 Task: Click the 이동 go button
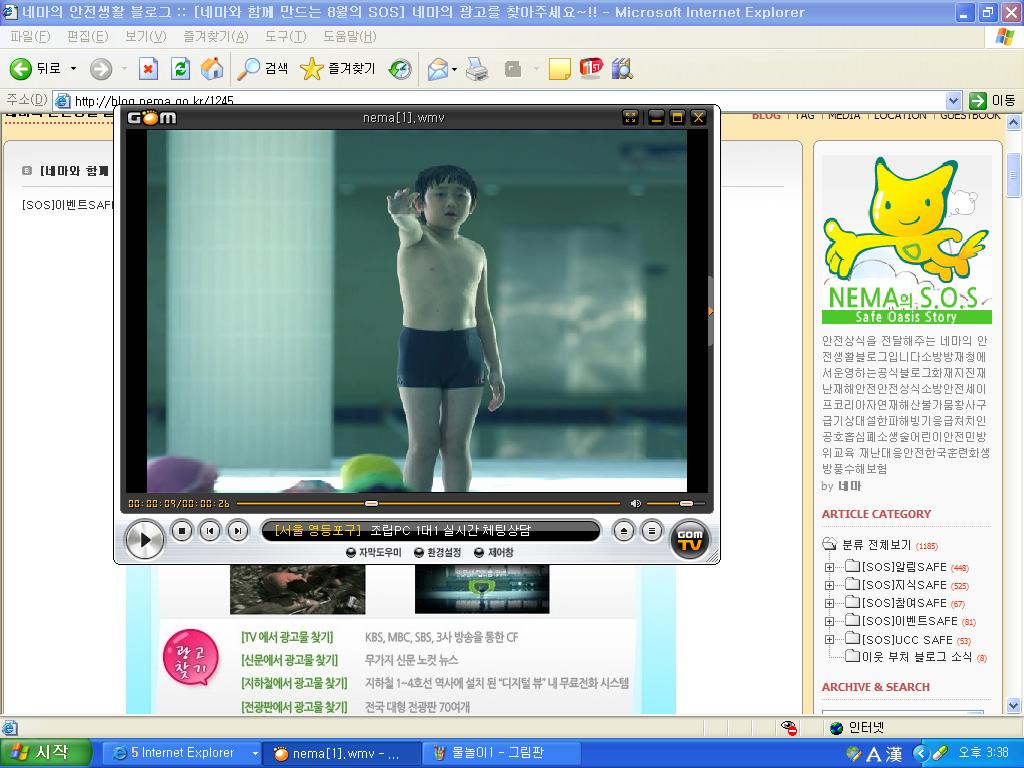tap(993, 101)
